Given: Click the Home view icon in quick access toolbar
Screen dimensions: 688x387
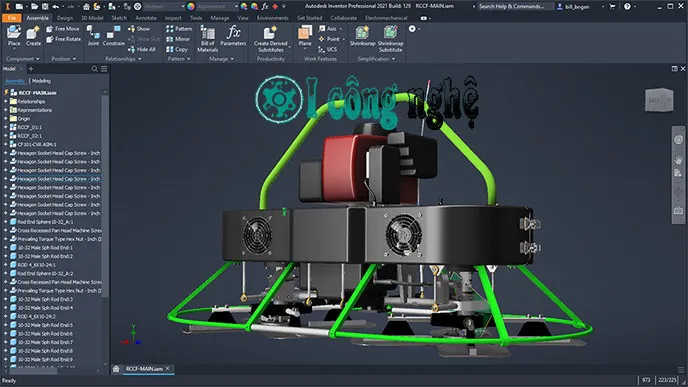Looking at the screenshot, I should [x=86, y=7].
